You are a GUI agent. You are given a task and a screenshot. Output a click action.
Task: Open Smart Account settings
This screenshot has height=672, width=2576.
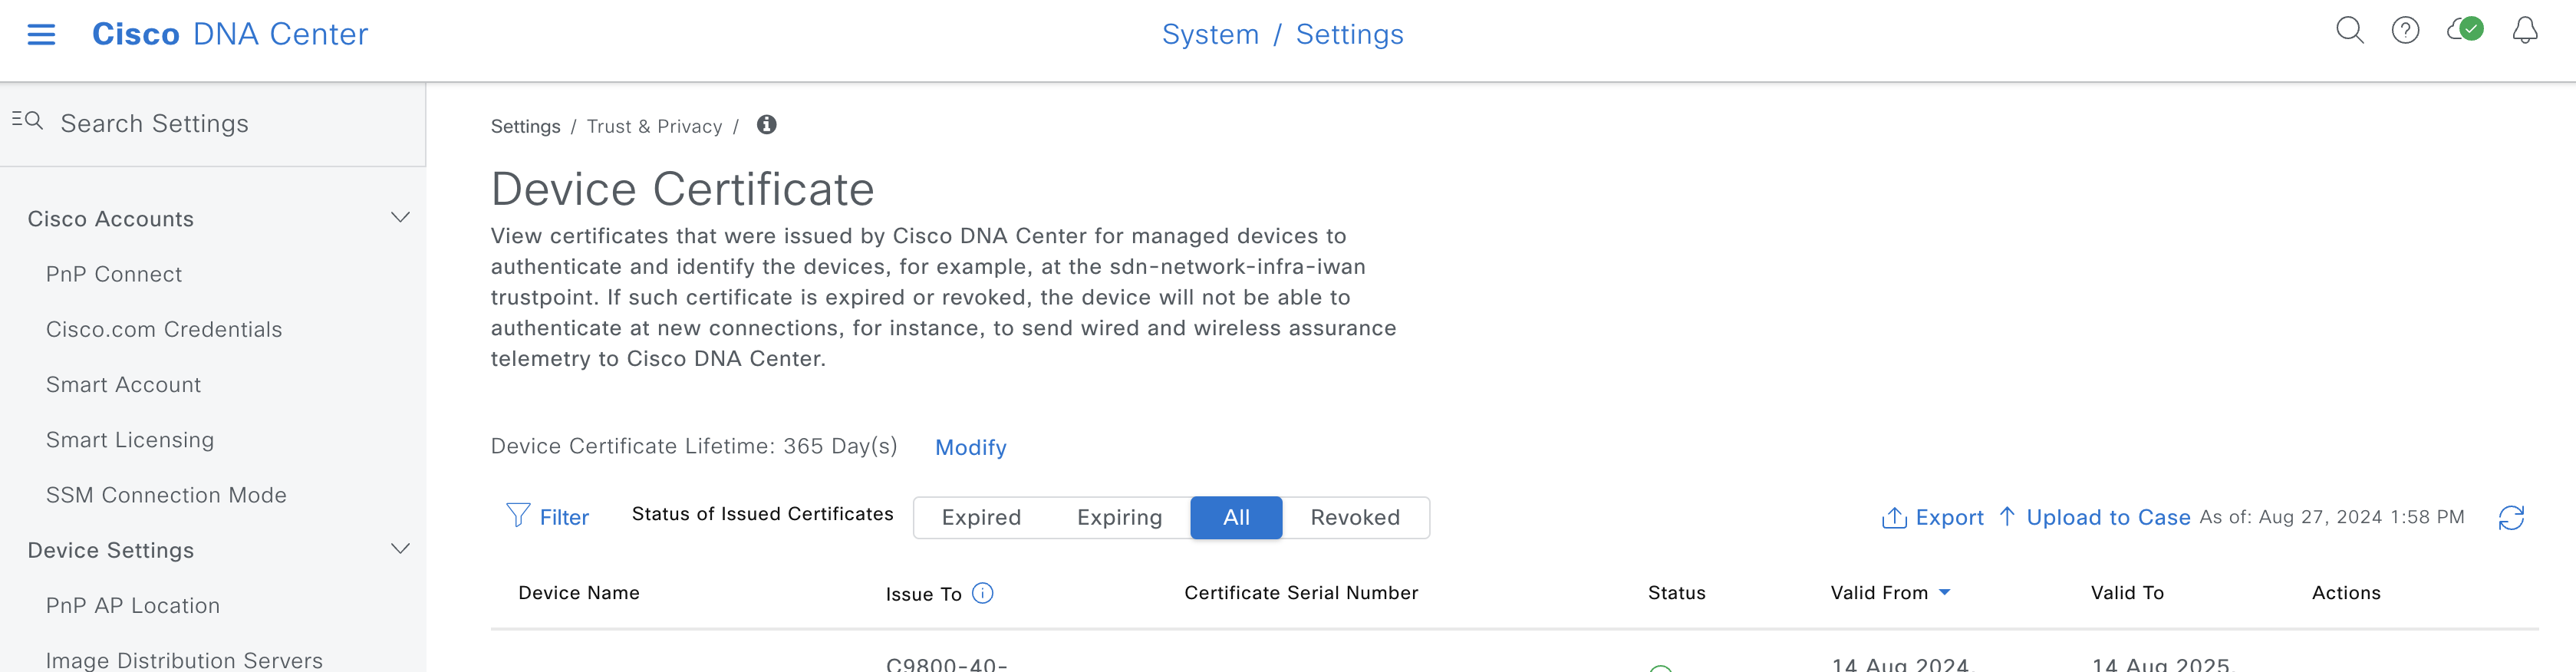pos(123,384)
